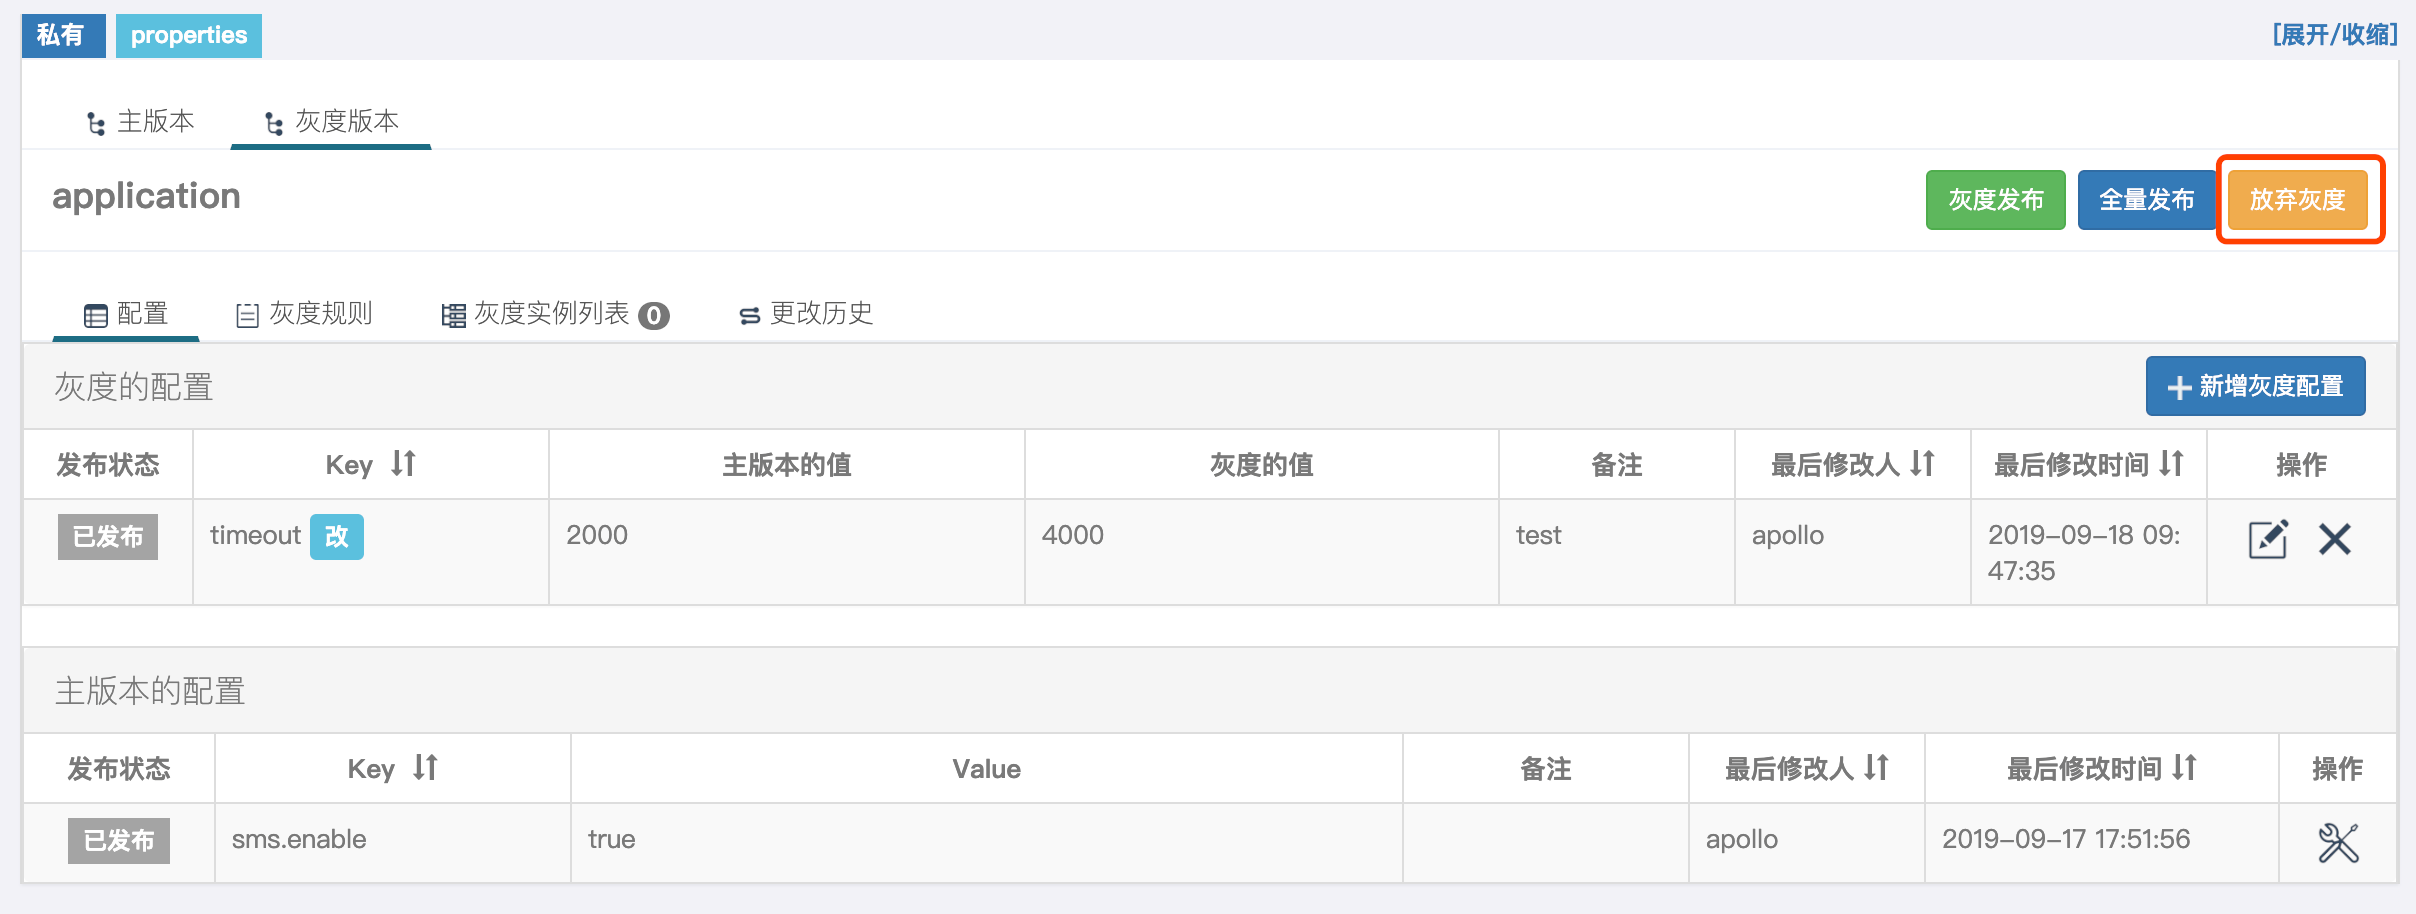Select the 灰度版本 tab
Image resolution: width=2416 pixels, height=914 pixels.
click(331, 122)
